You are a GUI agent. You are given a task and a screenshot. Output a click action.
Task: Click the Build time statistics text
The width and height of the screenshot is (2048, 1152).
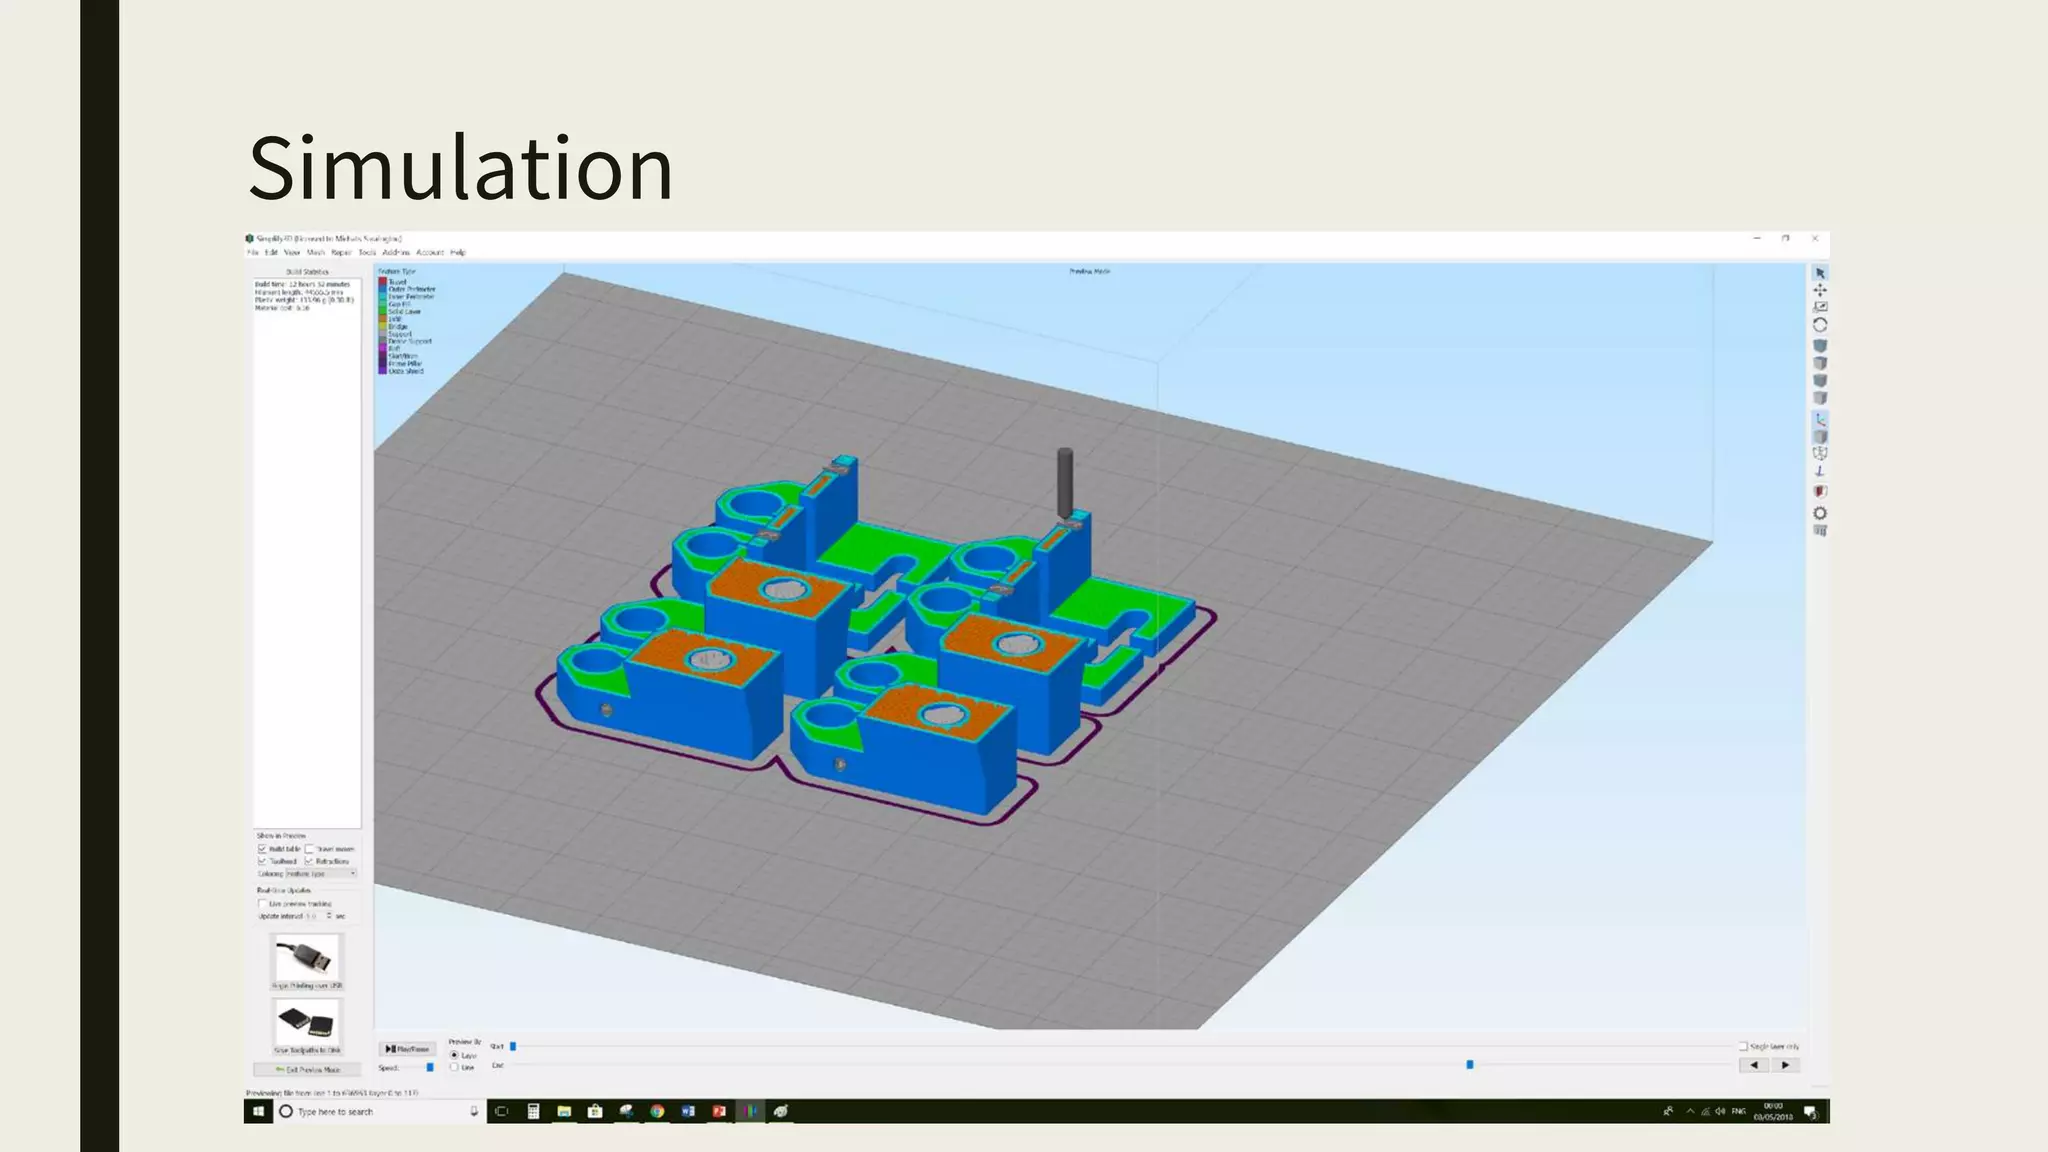(302, 285)
